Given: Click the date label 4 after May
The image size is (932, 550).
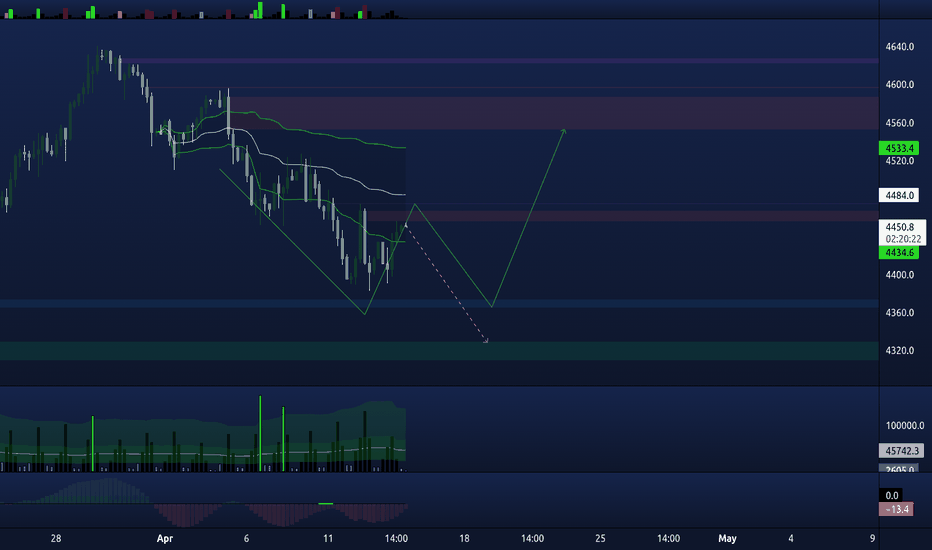Looking at the screenshot, I should coord(791,538).
